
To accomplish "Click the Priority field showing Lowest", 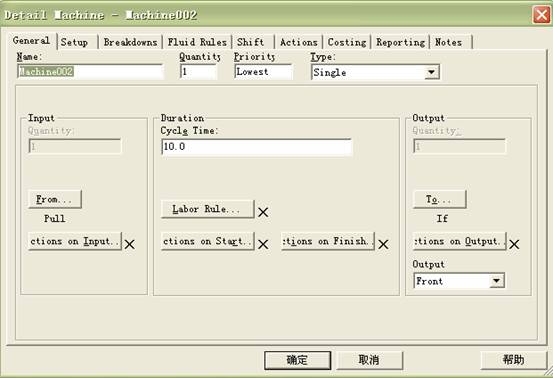I will pyautogui.click(x=263, y=72).
